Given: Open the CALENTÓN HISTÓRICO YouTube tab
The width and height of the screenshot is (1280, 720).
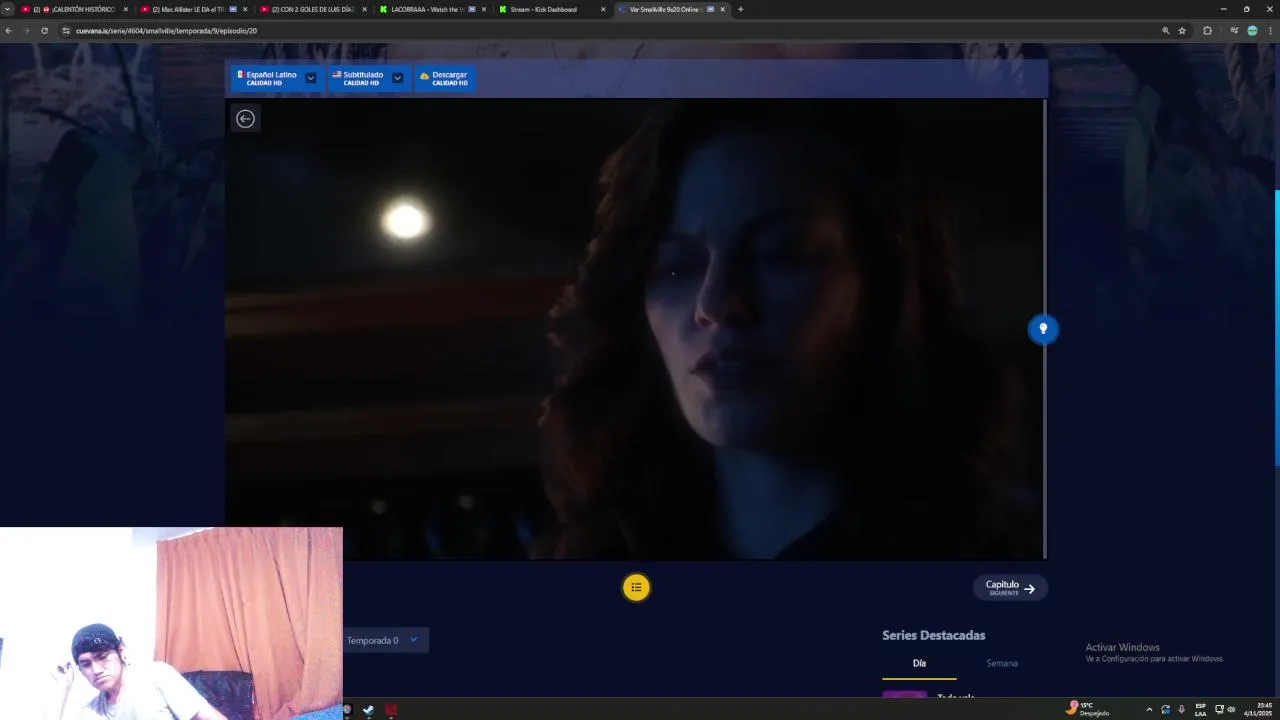Looking at the screenshot, I should [x=76, y=9].
